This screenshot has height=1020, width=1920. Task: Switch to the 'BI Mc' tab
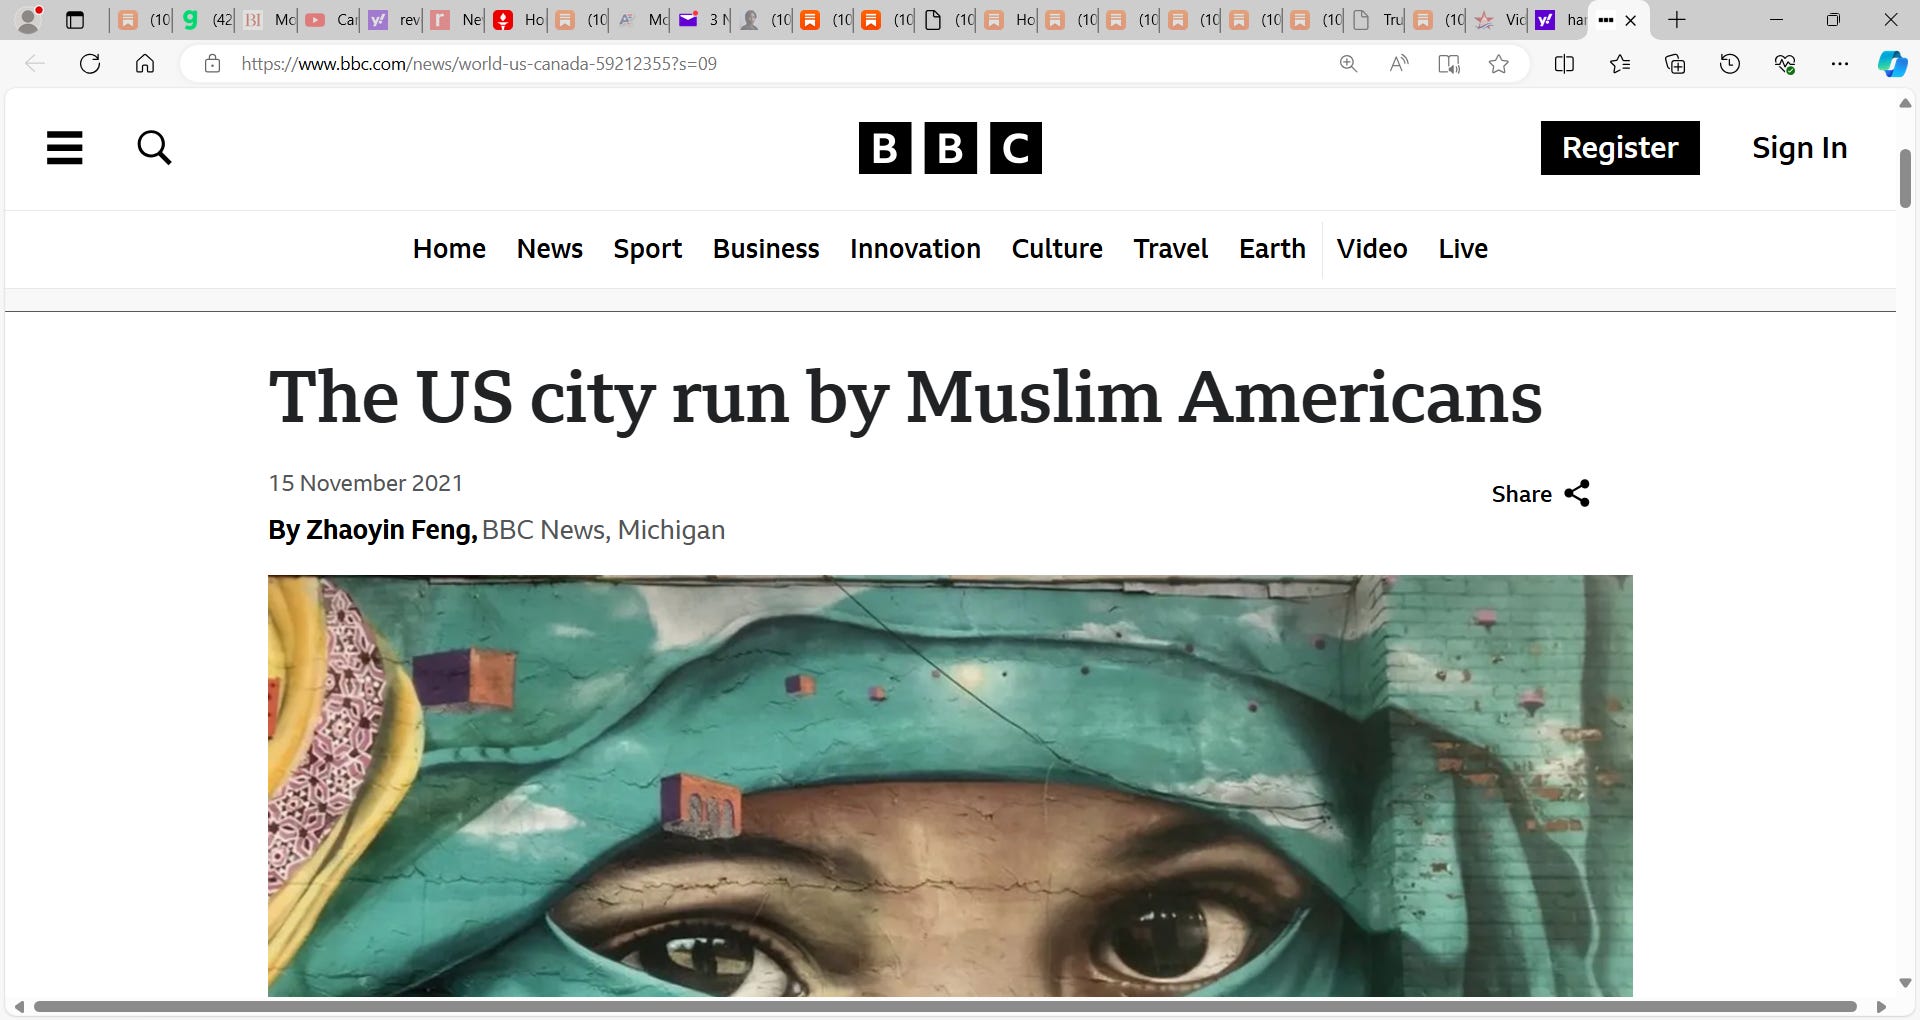pyautogui.click(x=269, y=20)
